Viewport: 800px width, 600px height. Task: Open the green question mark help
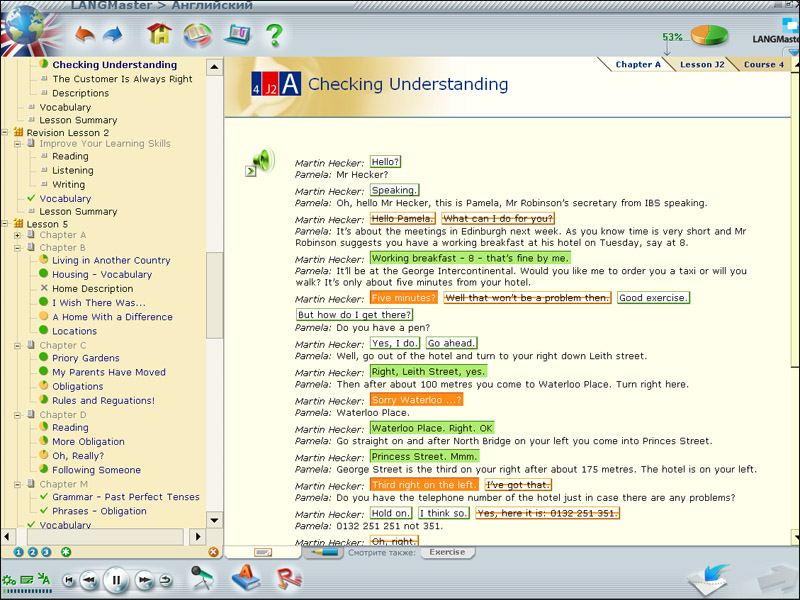point(274,35)
